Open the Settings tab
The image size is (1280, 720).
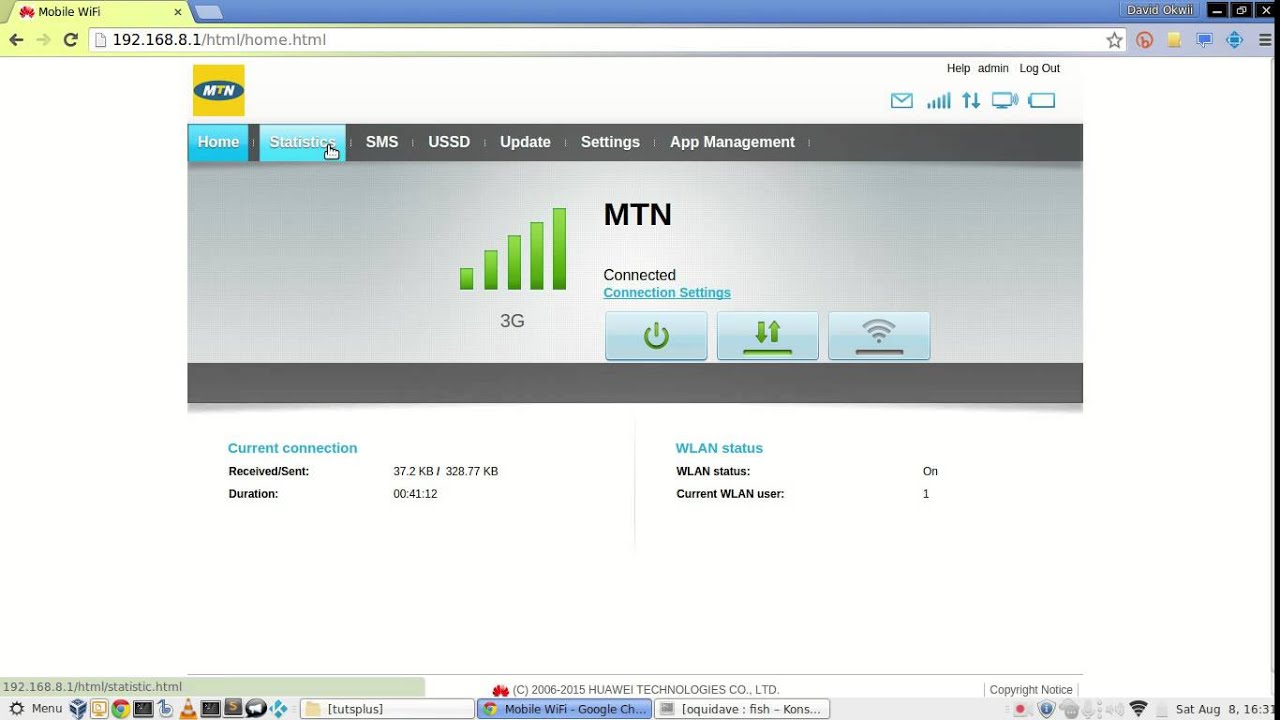(610, 142)
